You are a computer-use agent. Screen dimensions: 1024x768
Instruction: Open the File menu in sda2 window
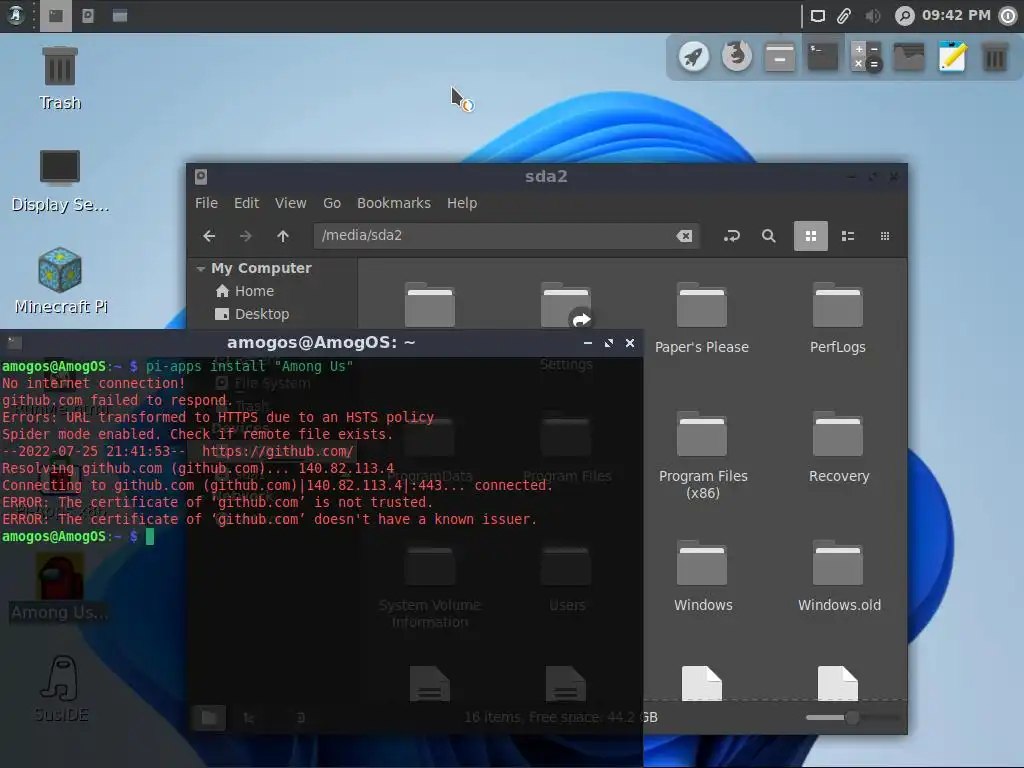click(x=206, y=203)
